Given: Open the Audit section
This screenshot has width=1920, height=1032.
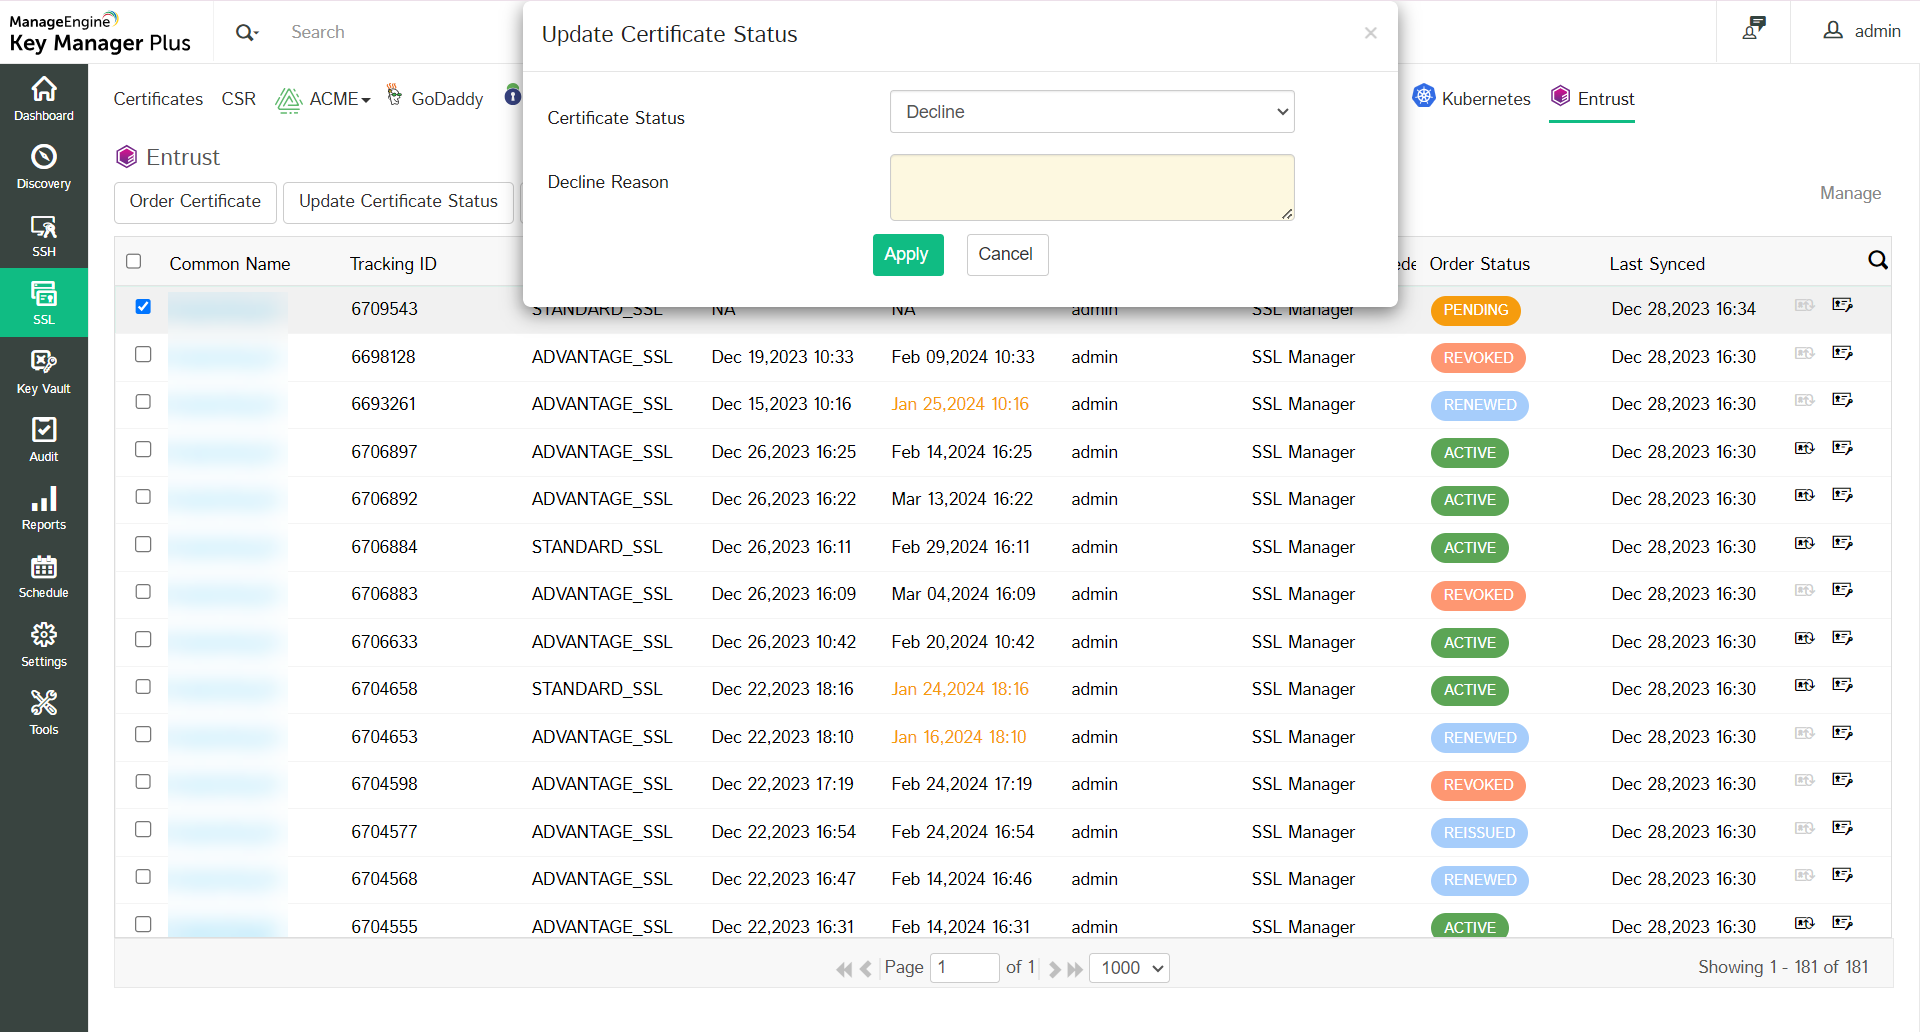Looking at the screenshot, I should tap(44, 439).
